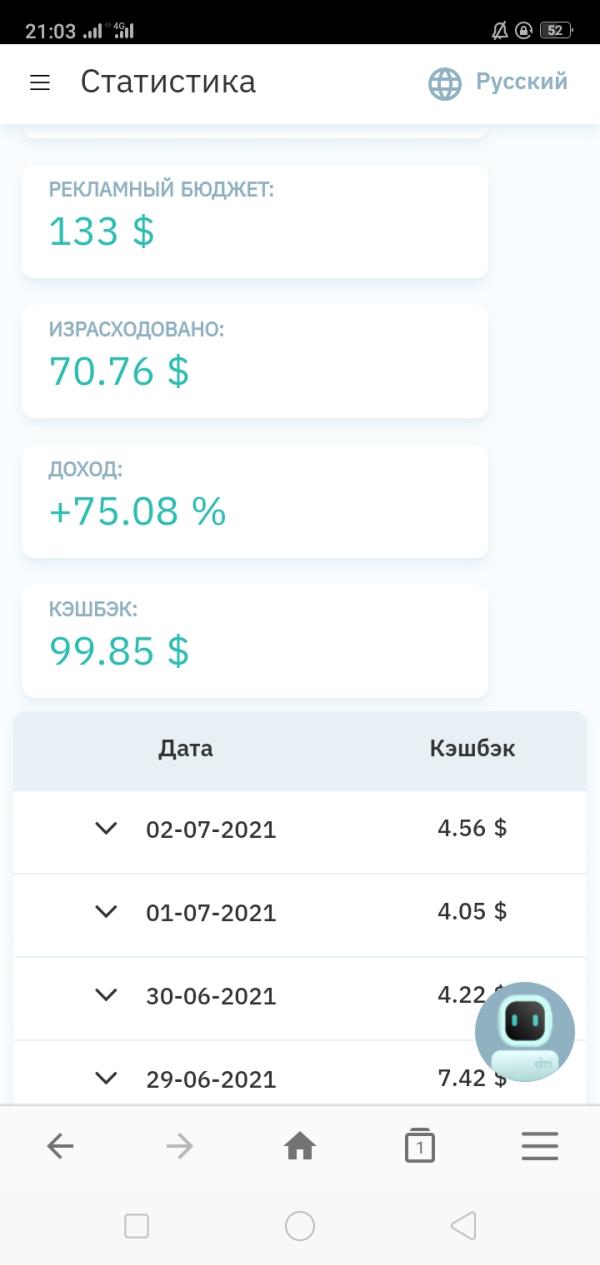Tap the Android home circle button
This screenshot has width=600, height=1265.
pos(300,1226)
